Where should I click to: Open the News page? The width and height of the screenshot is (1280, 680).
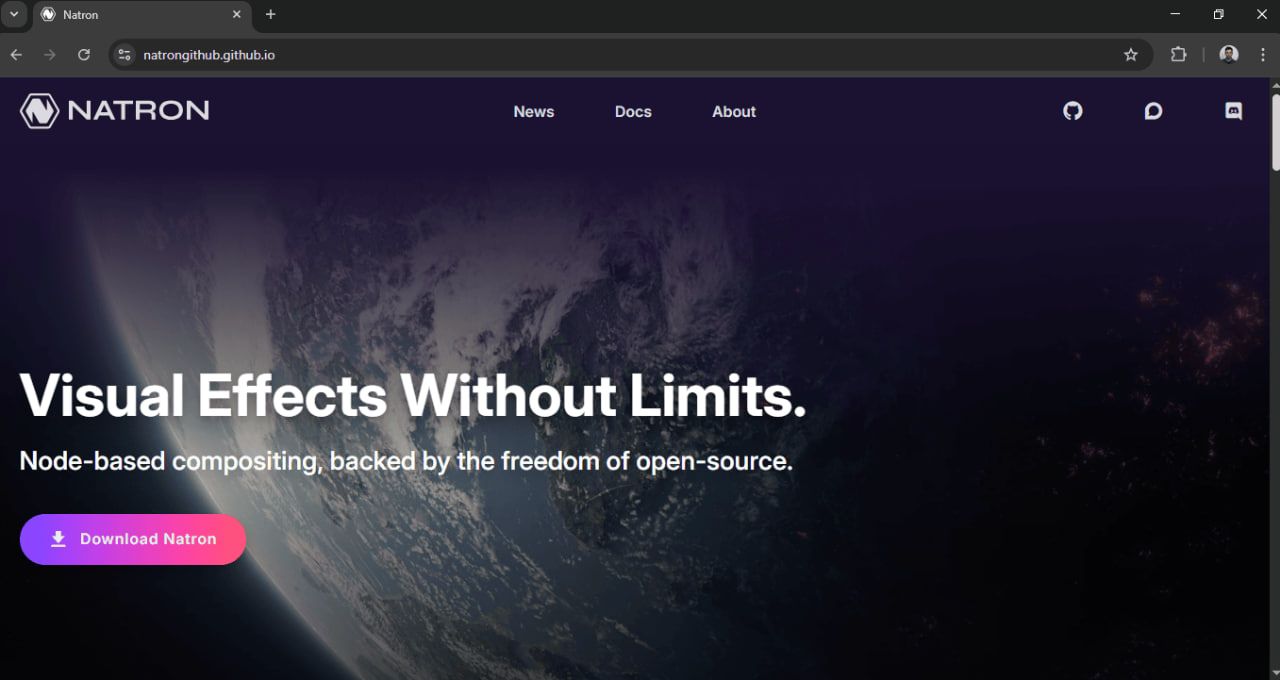click(x=534, y=112)
